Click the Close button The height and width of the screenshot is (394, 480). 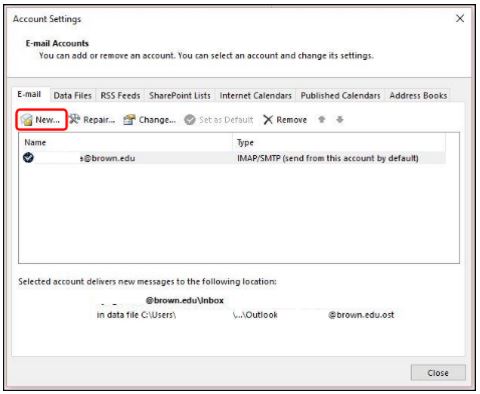[x=438, y=373]
